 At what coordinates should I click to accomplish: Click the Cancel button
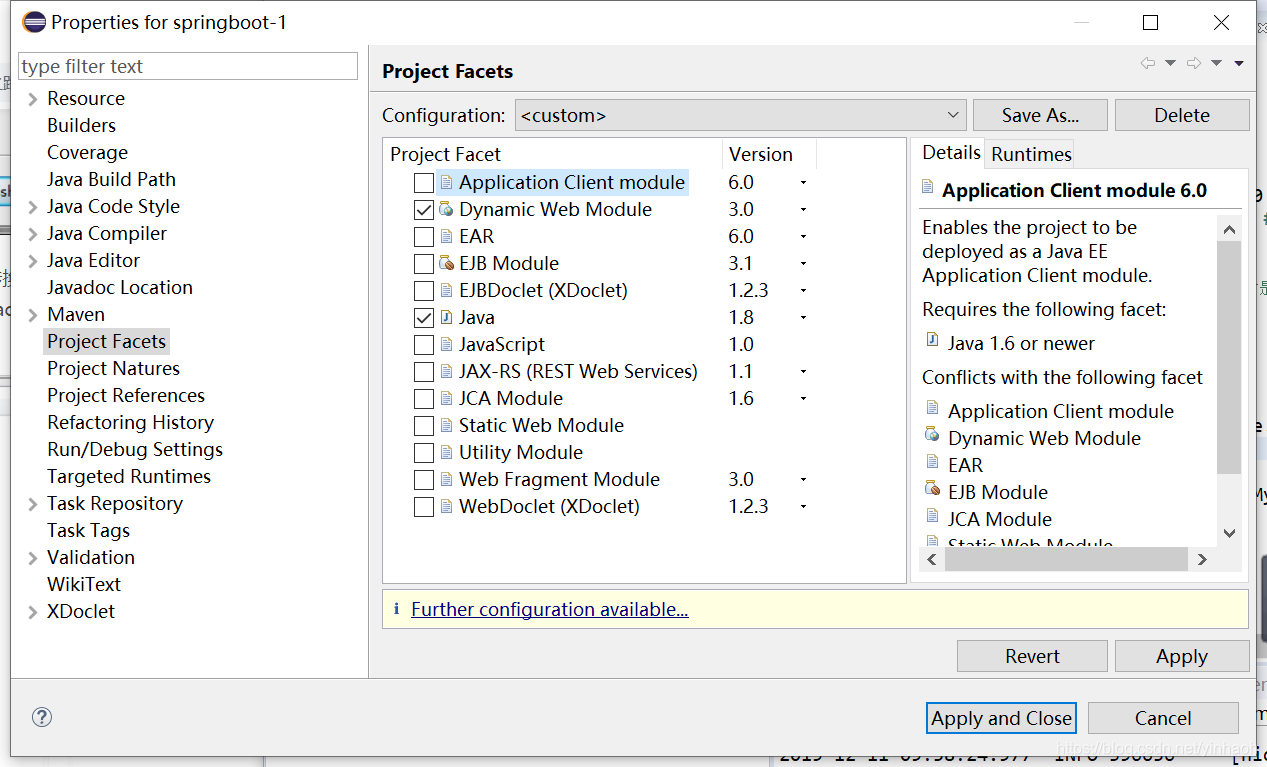pos(1163,718)
